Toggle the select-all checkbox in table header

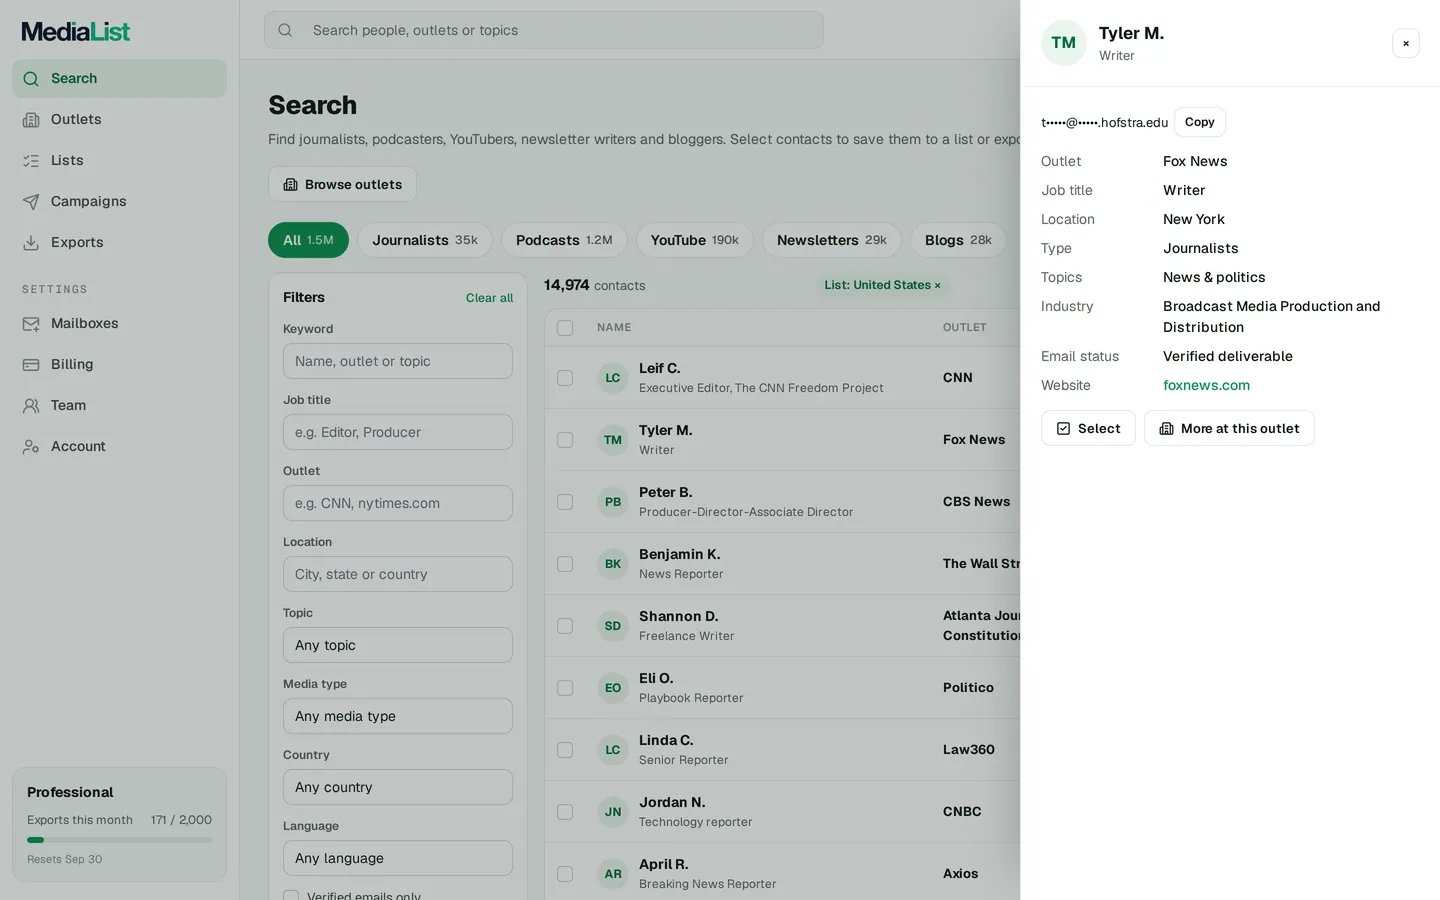tap(565, 328)
